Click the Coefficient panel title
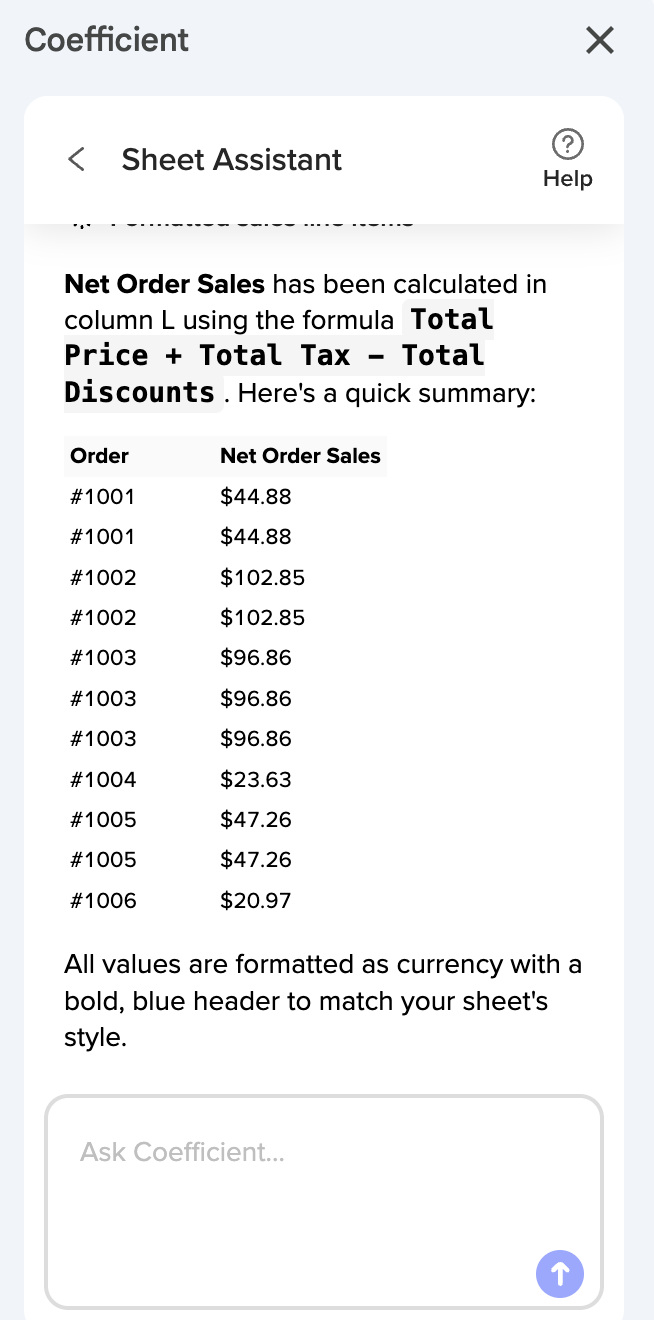This screenshot has height=1320, width=654. [107, 40]
